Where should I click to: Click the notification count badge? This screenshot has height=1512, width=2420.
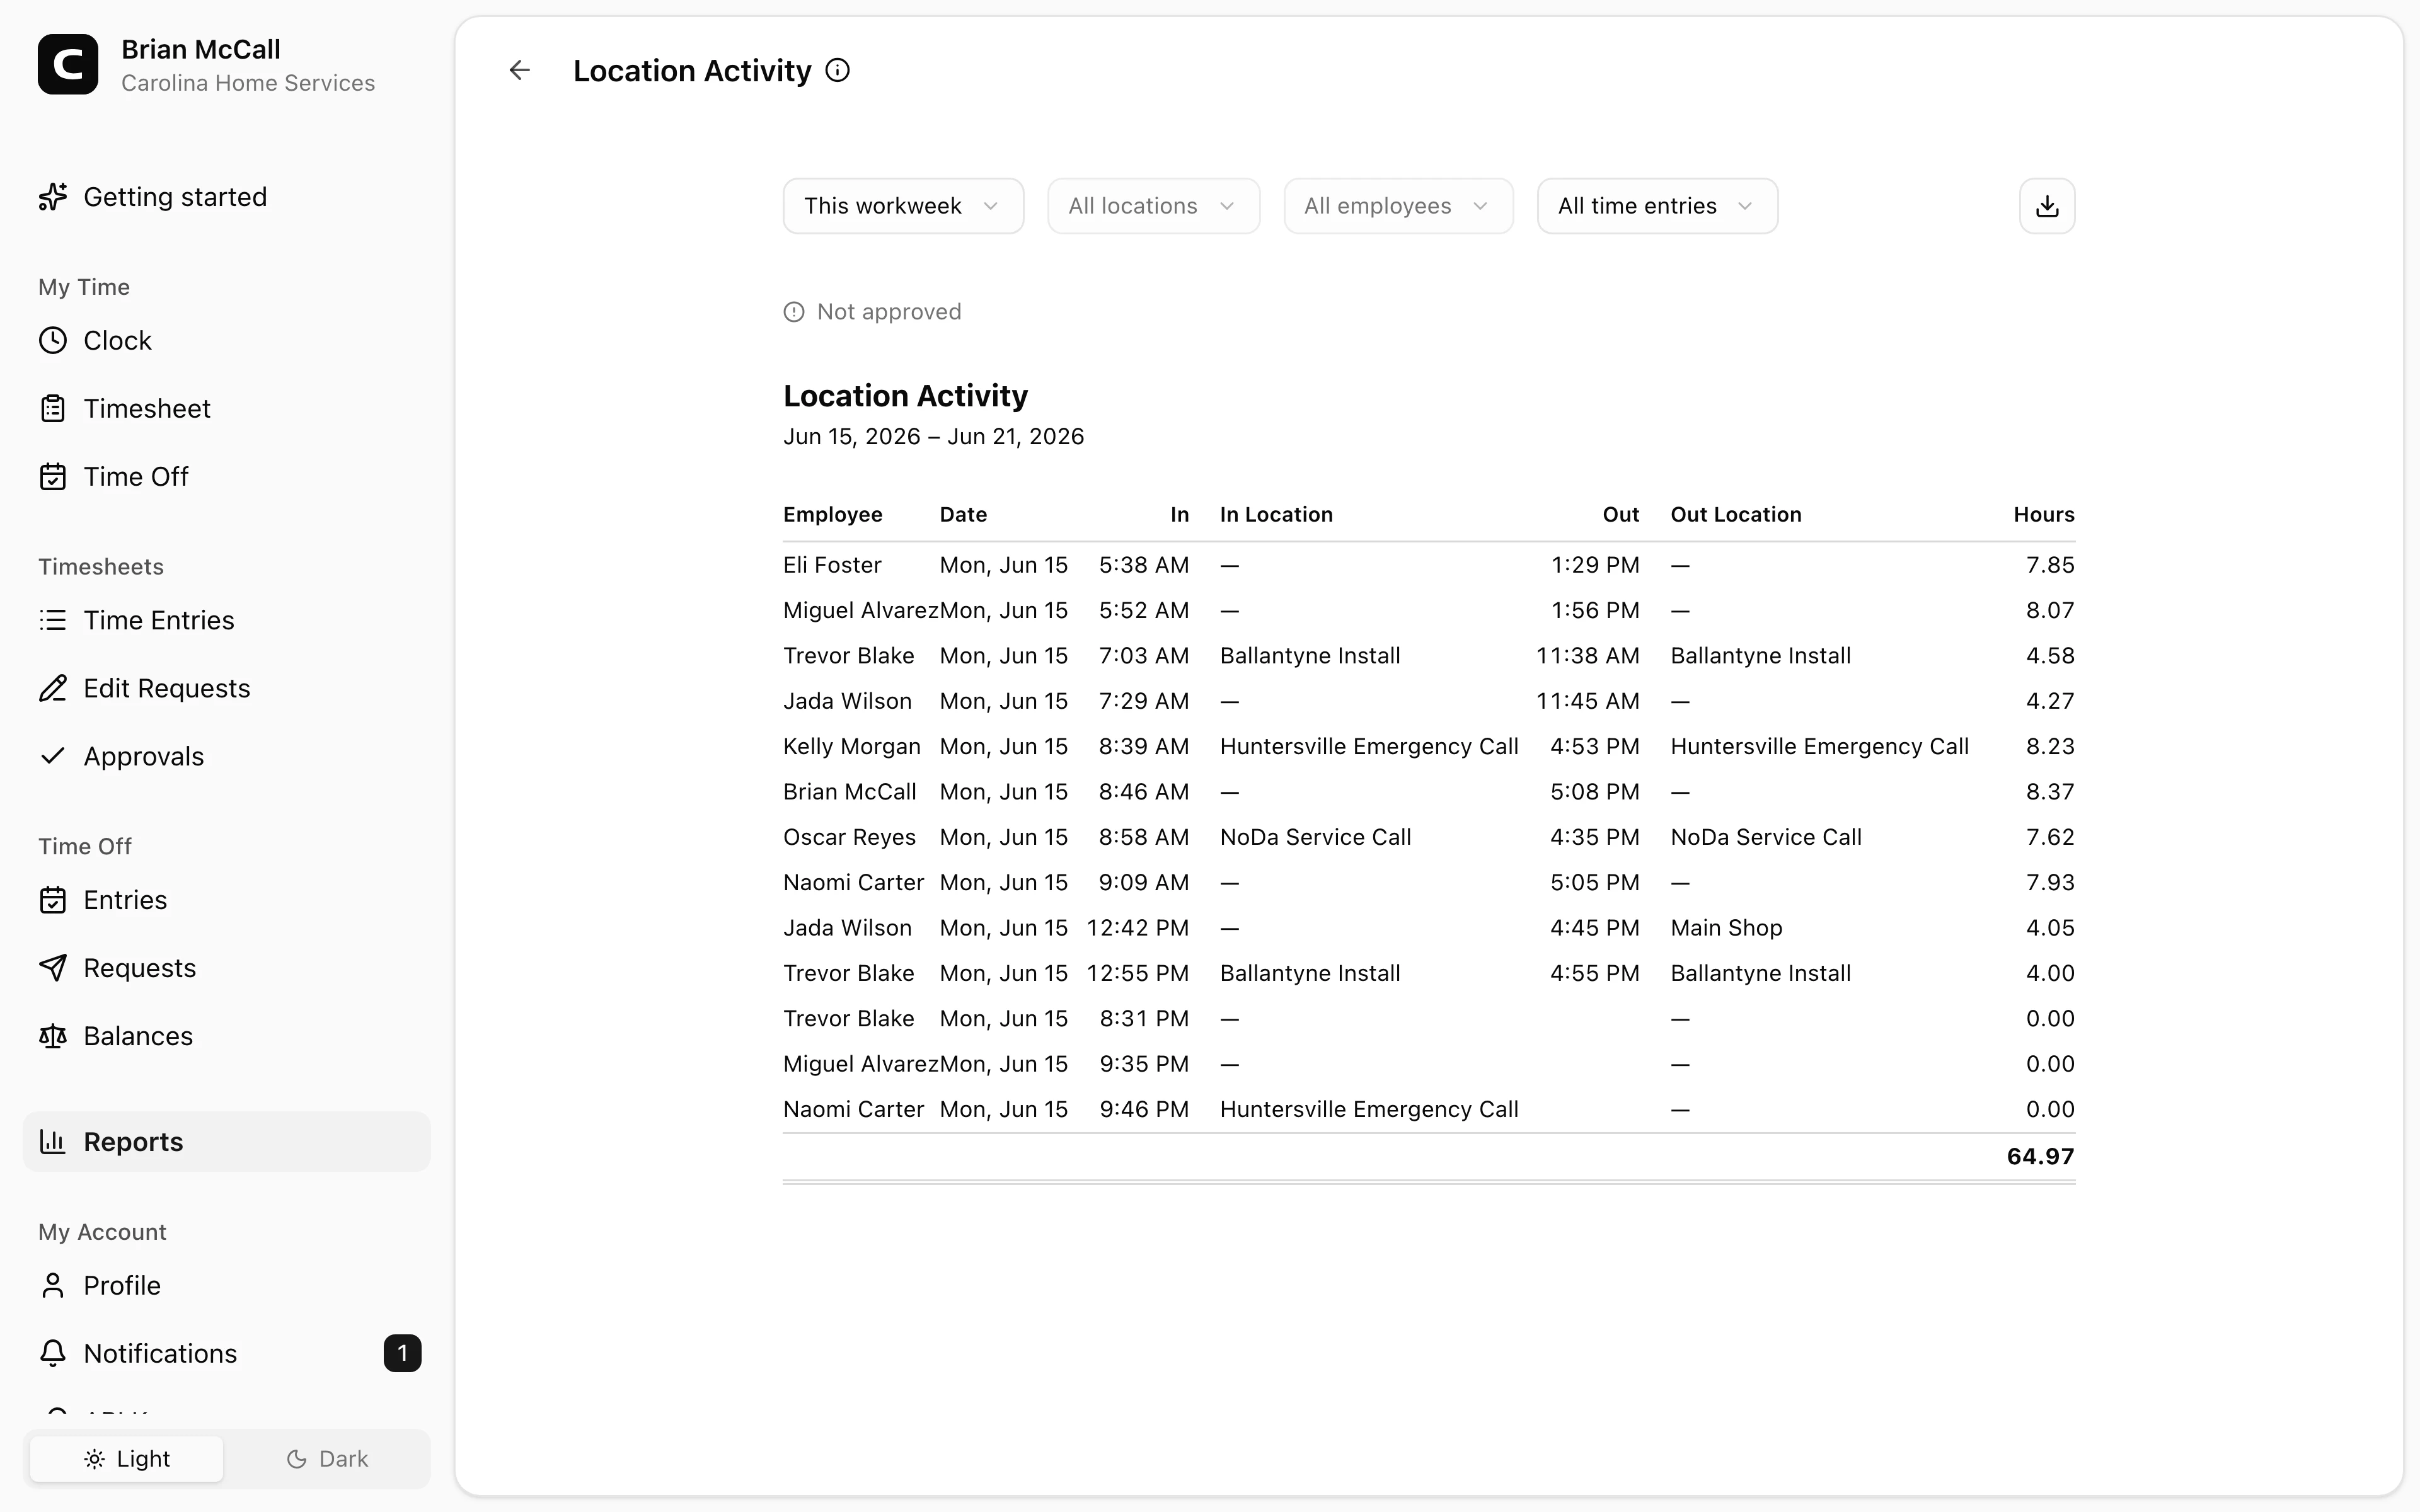[402, 1354]
